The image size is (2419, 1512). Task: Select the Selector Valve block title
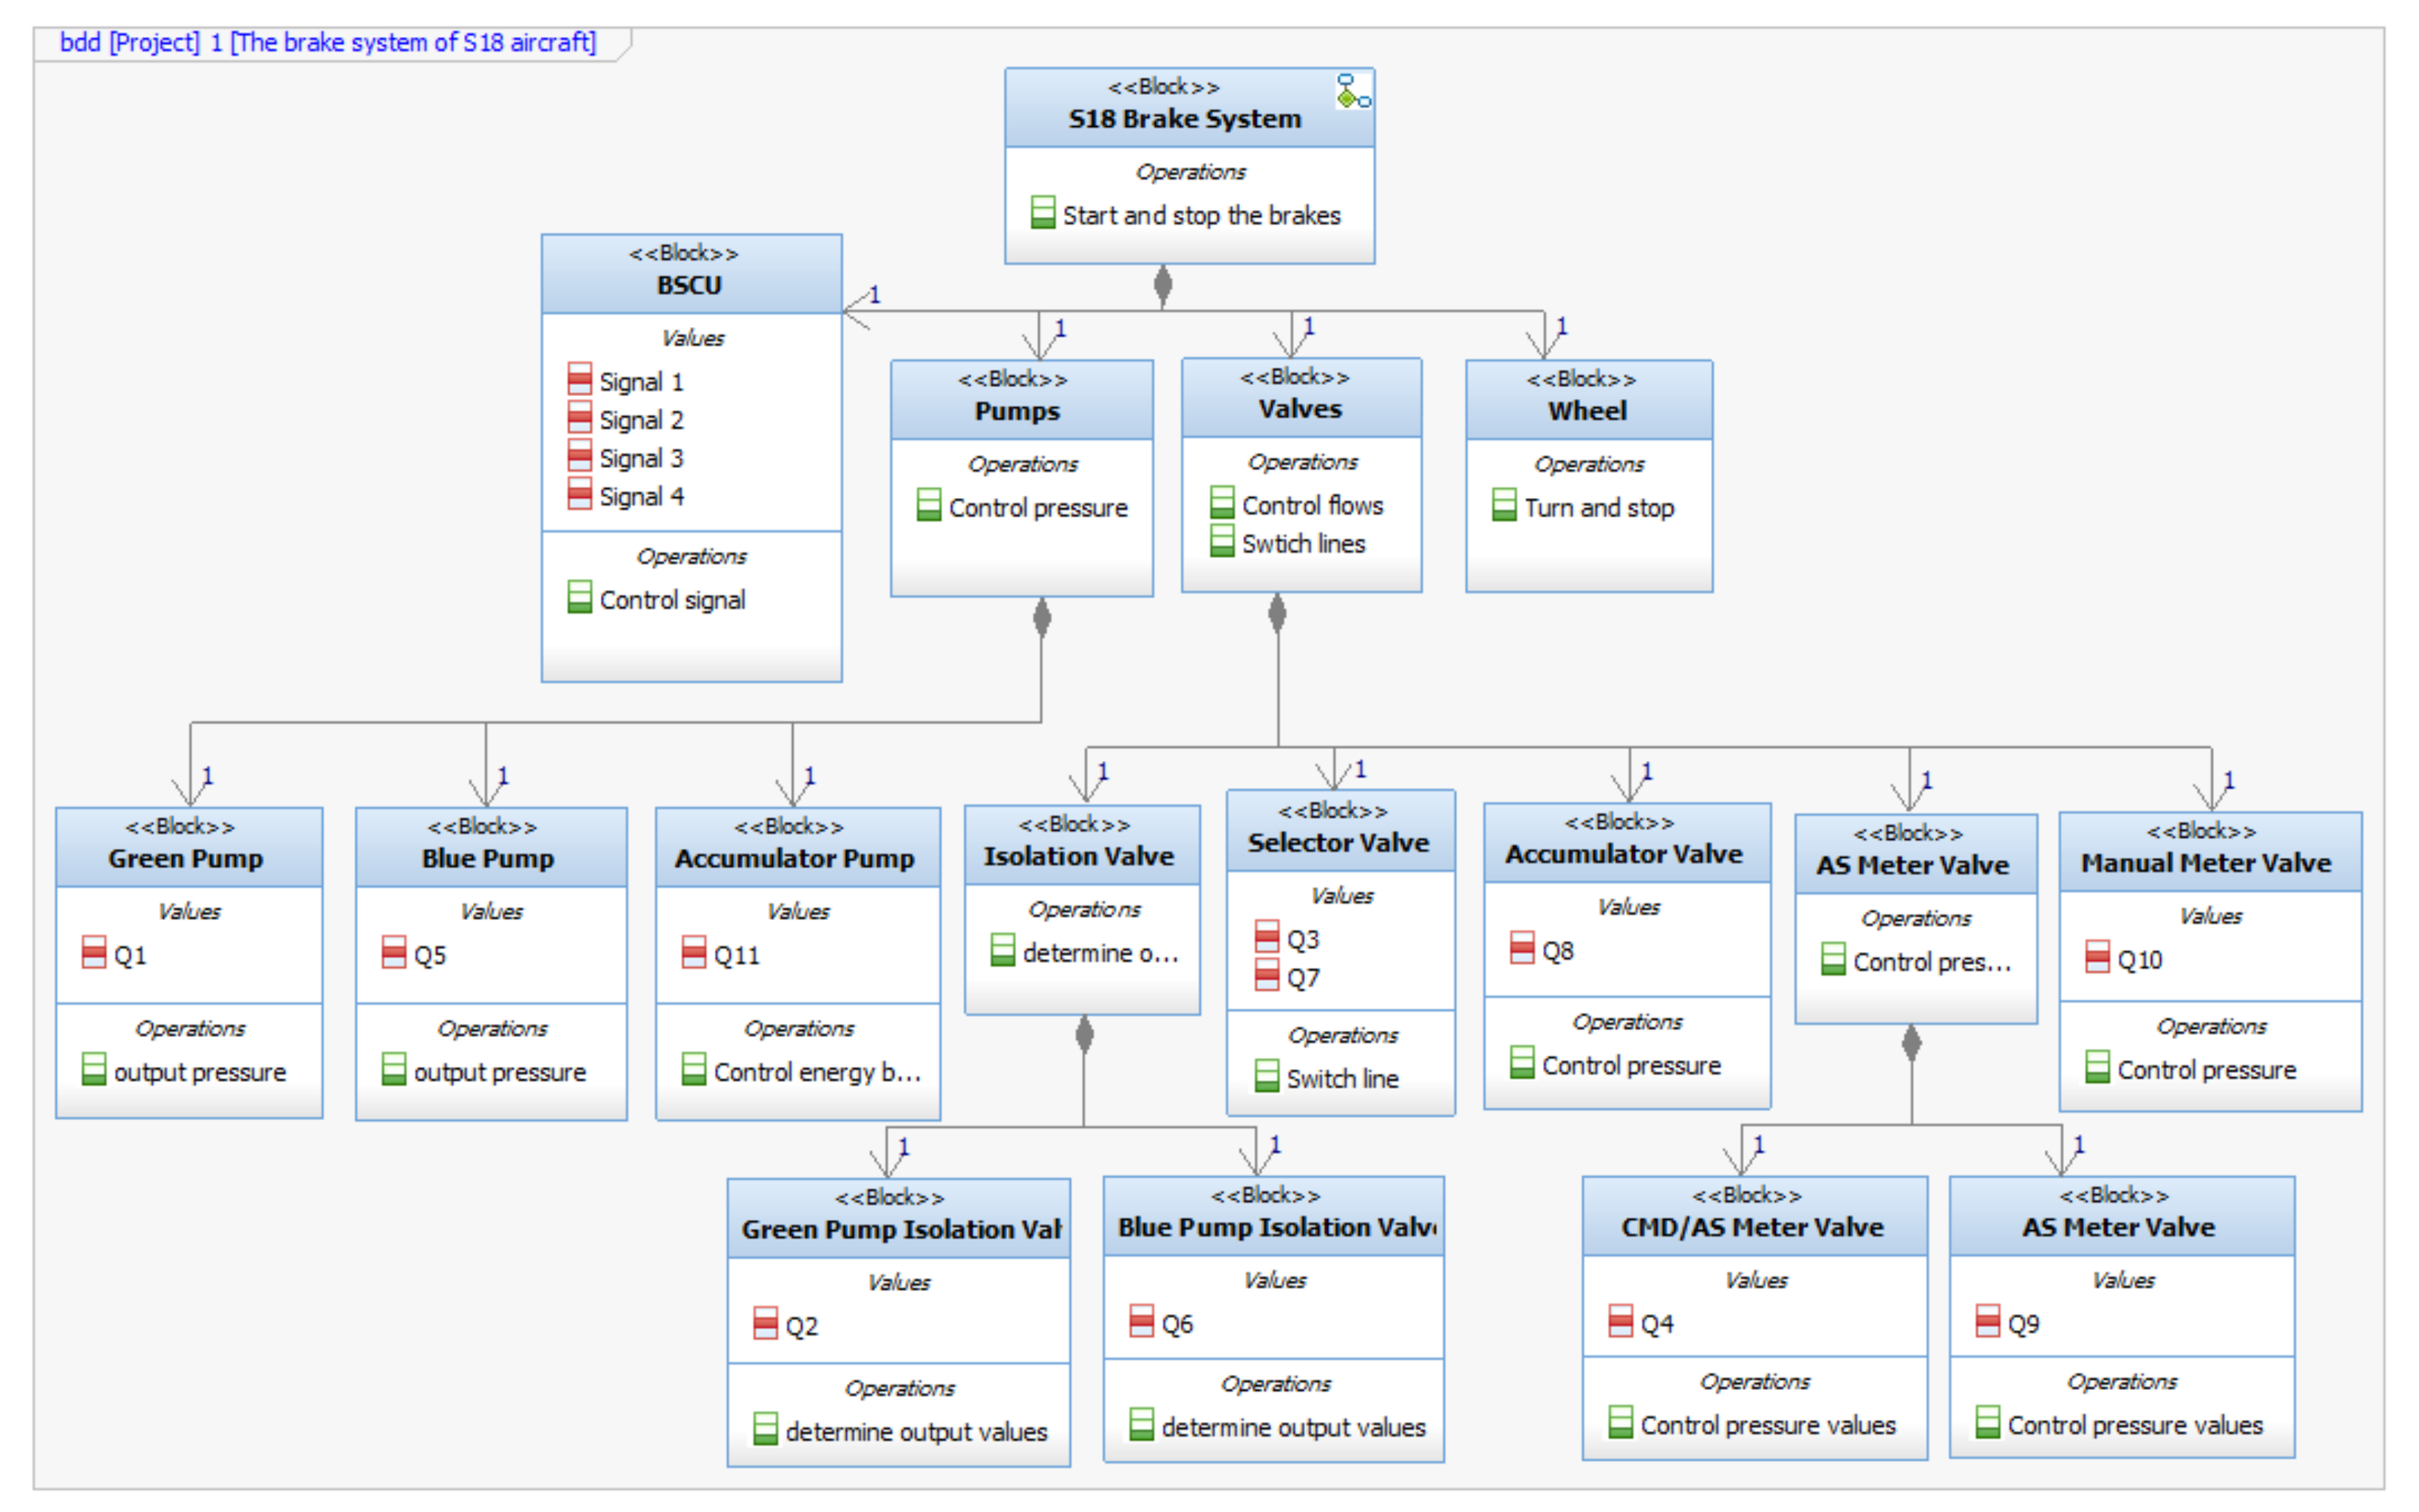point(1338,842)
